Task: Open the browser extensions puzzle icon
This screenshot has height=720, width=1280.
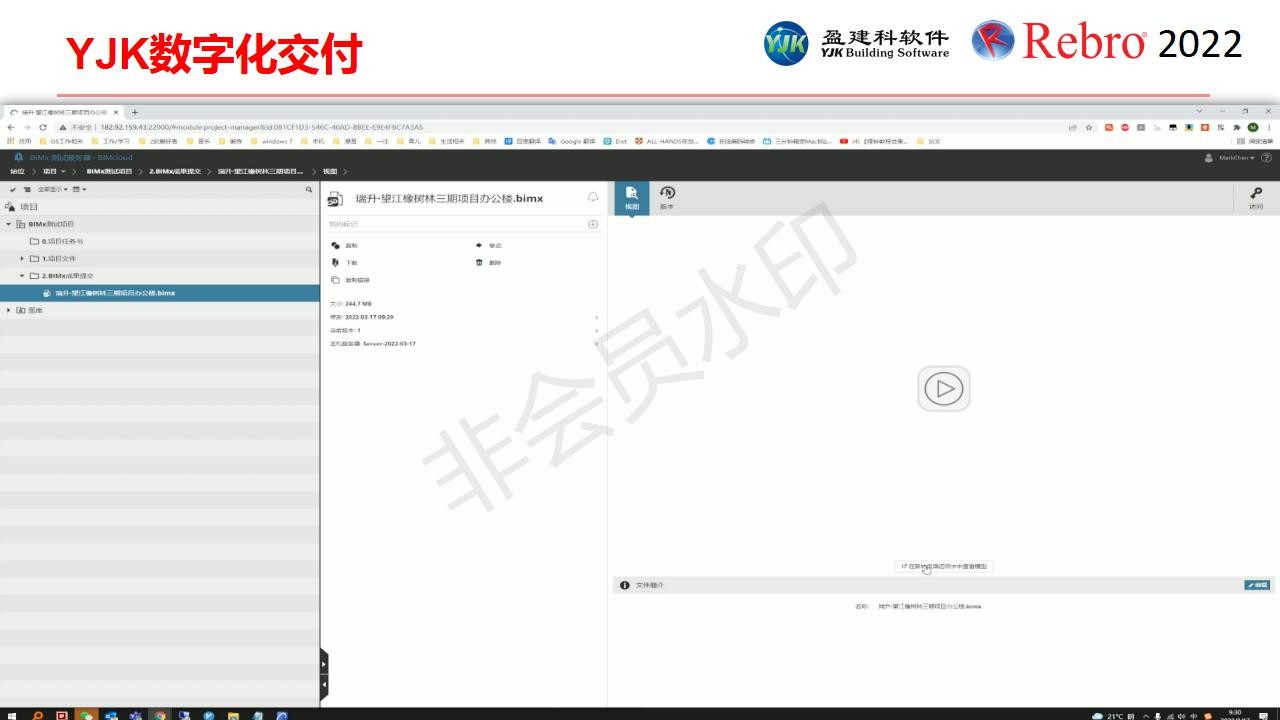Action: pos(1237,127)
